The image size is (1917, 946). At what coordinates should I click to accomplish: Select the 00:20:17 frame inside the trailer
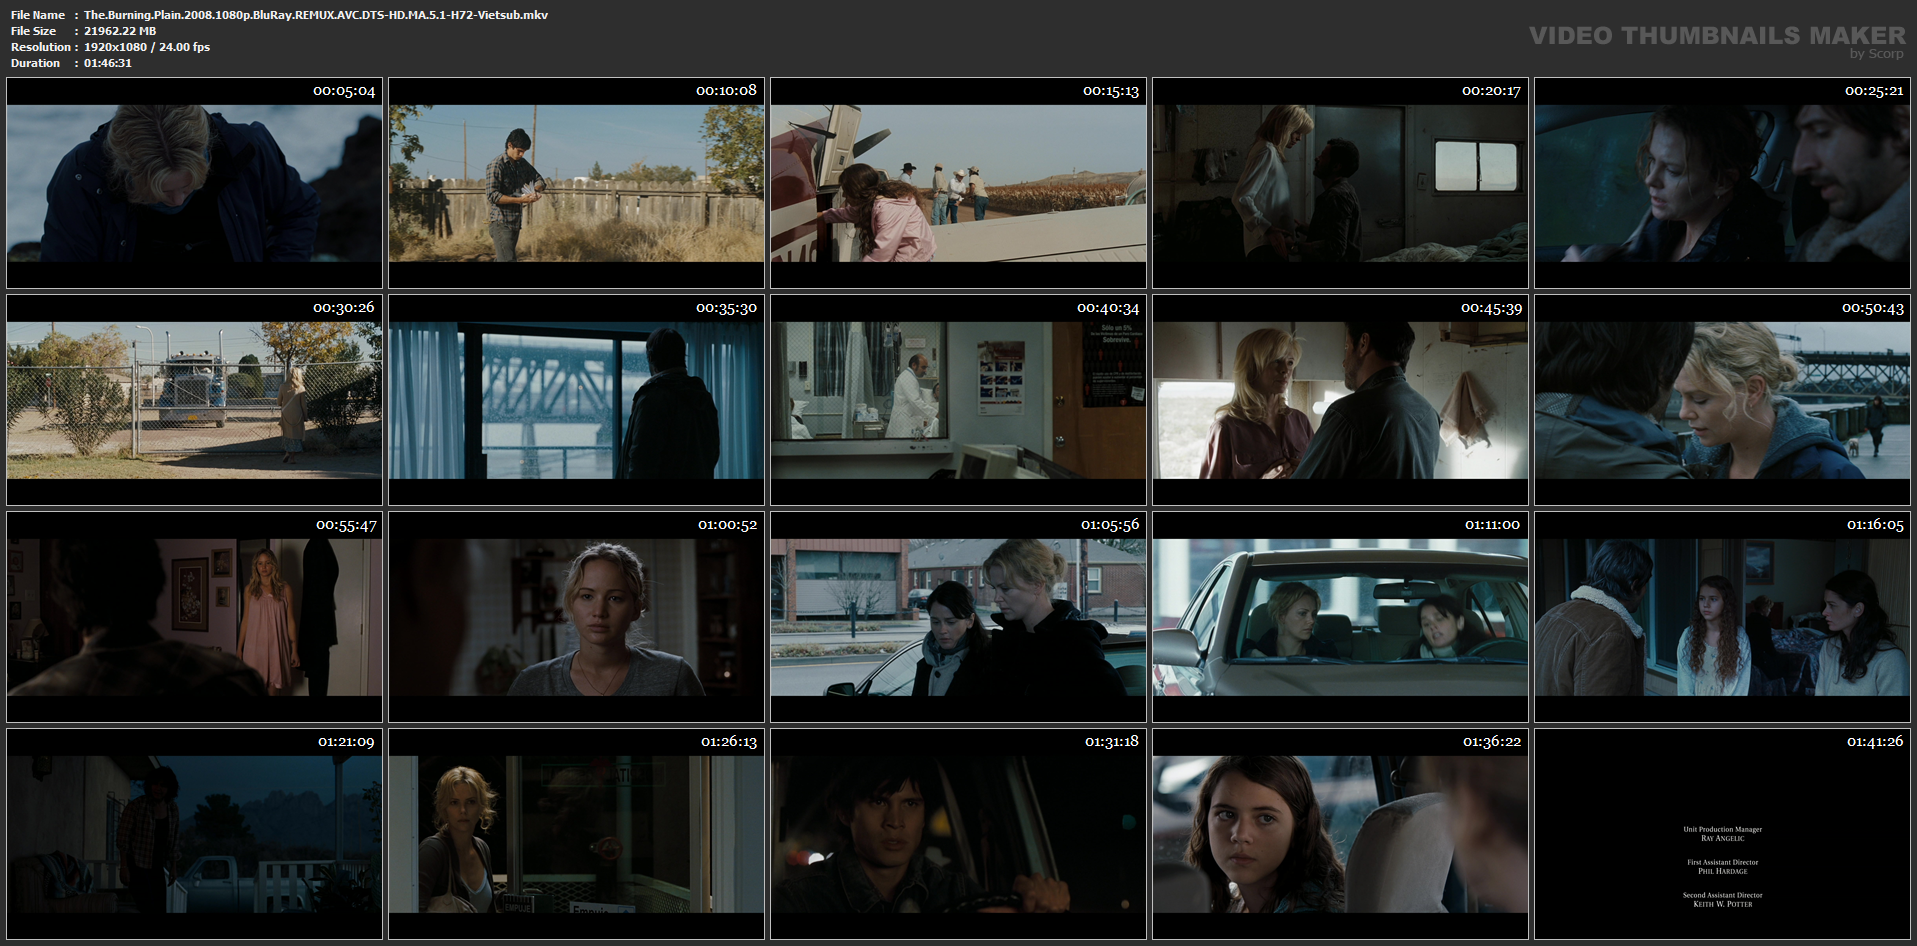[x=1340, y=183]
